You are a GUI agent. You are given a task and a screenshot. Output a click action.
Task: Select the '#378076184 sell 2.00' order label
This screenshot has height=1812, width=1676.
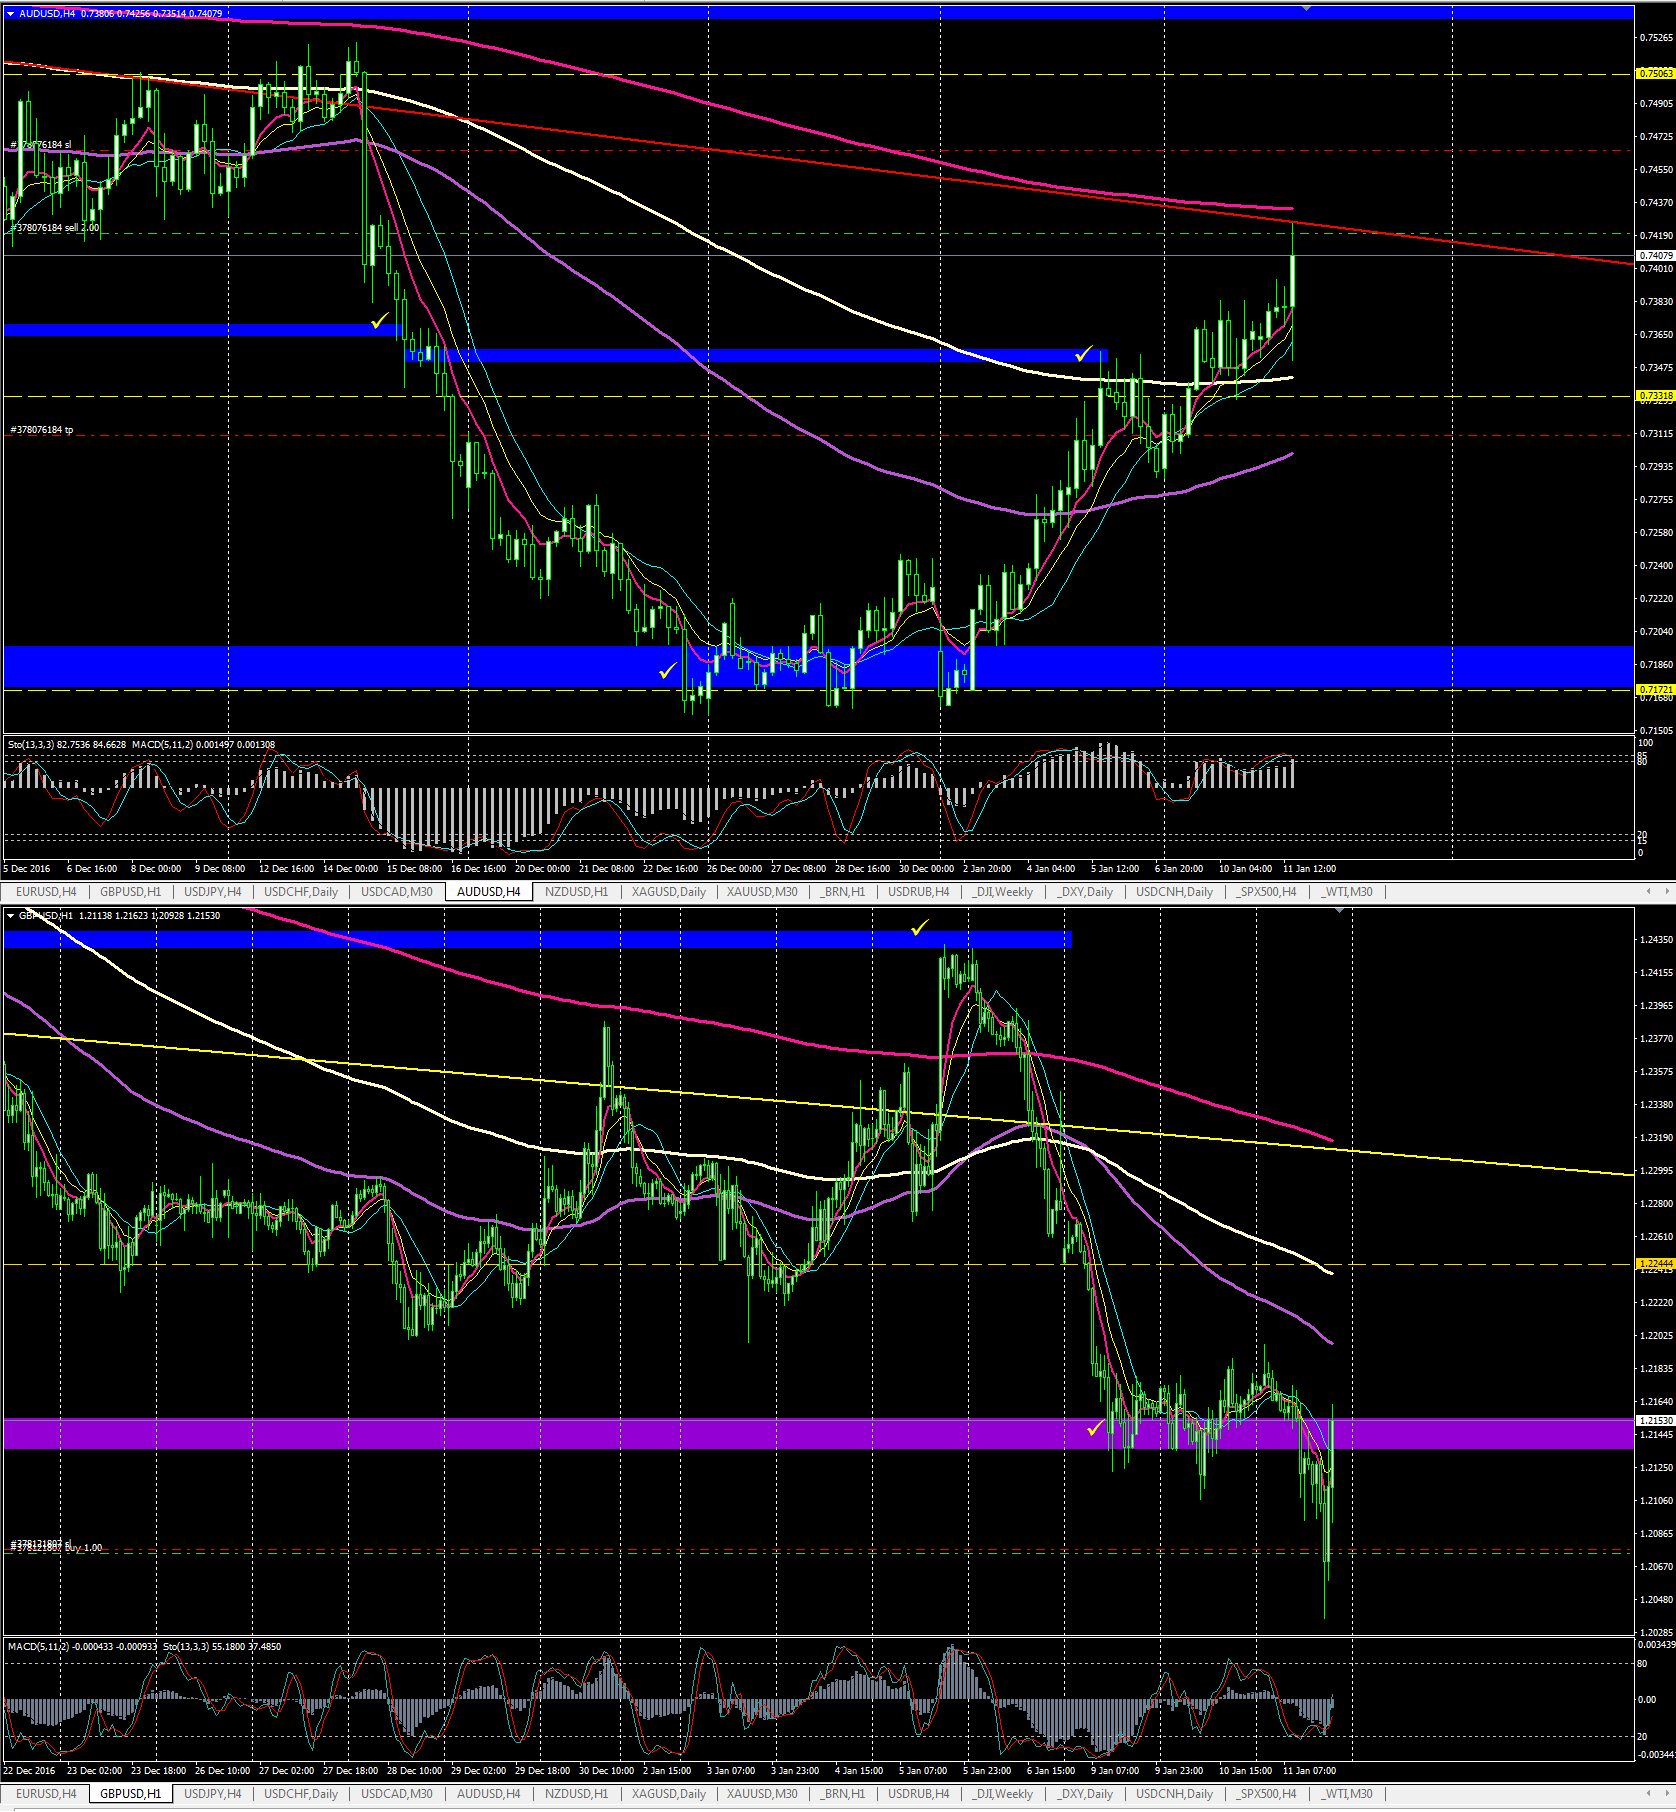pos(55,228)
